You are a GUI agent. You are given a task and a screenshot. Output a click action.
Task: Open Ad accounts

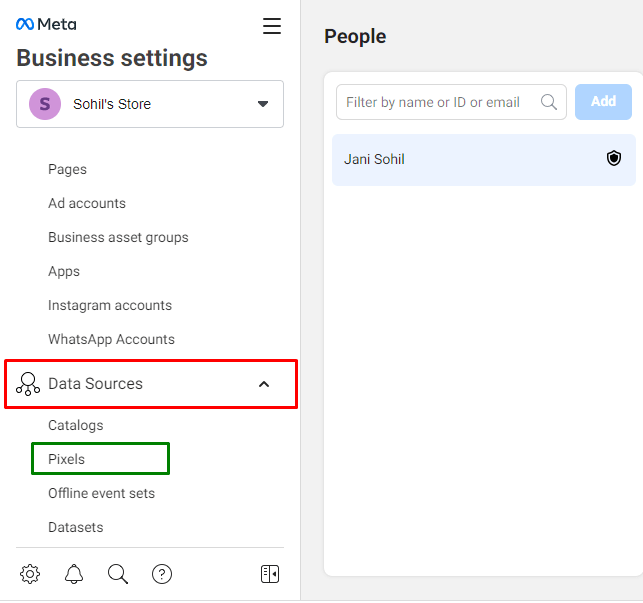click(87, 203)
